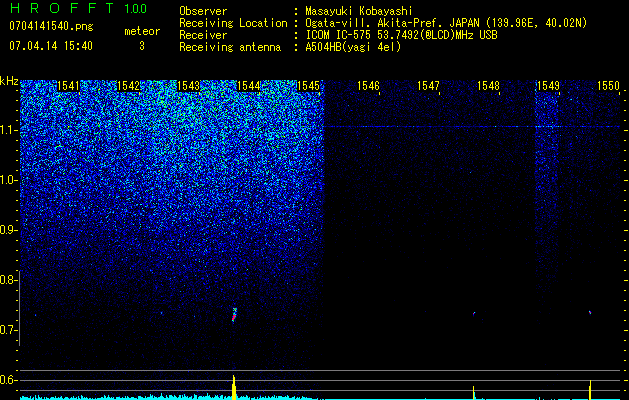Click the yellow intensity spike near 1548
The image size is (629, 400).
474,392
